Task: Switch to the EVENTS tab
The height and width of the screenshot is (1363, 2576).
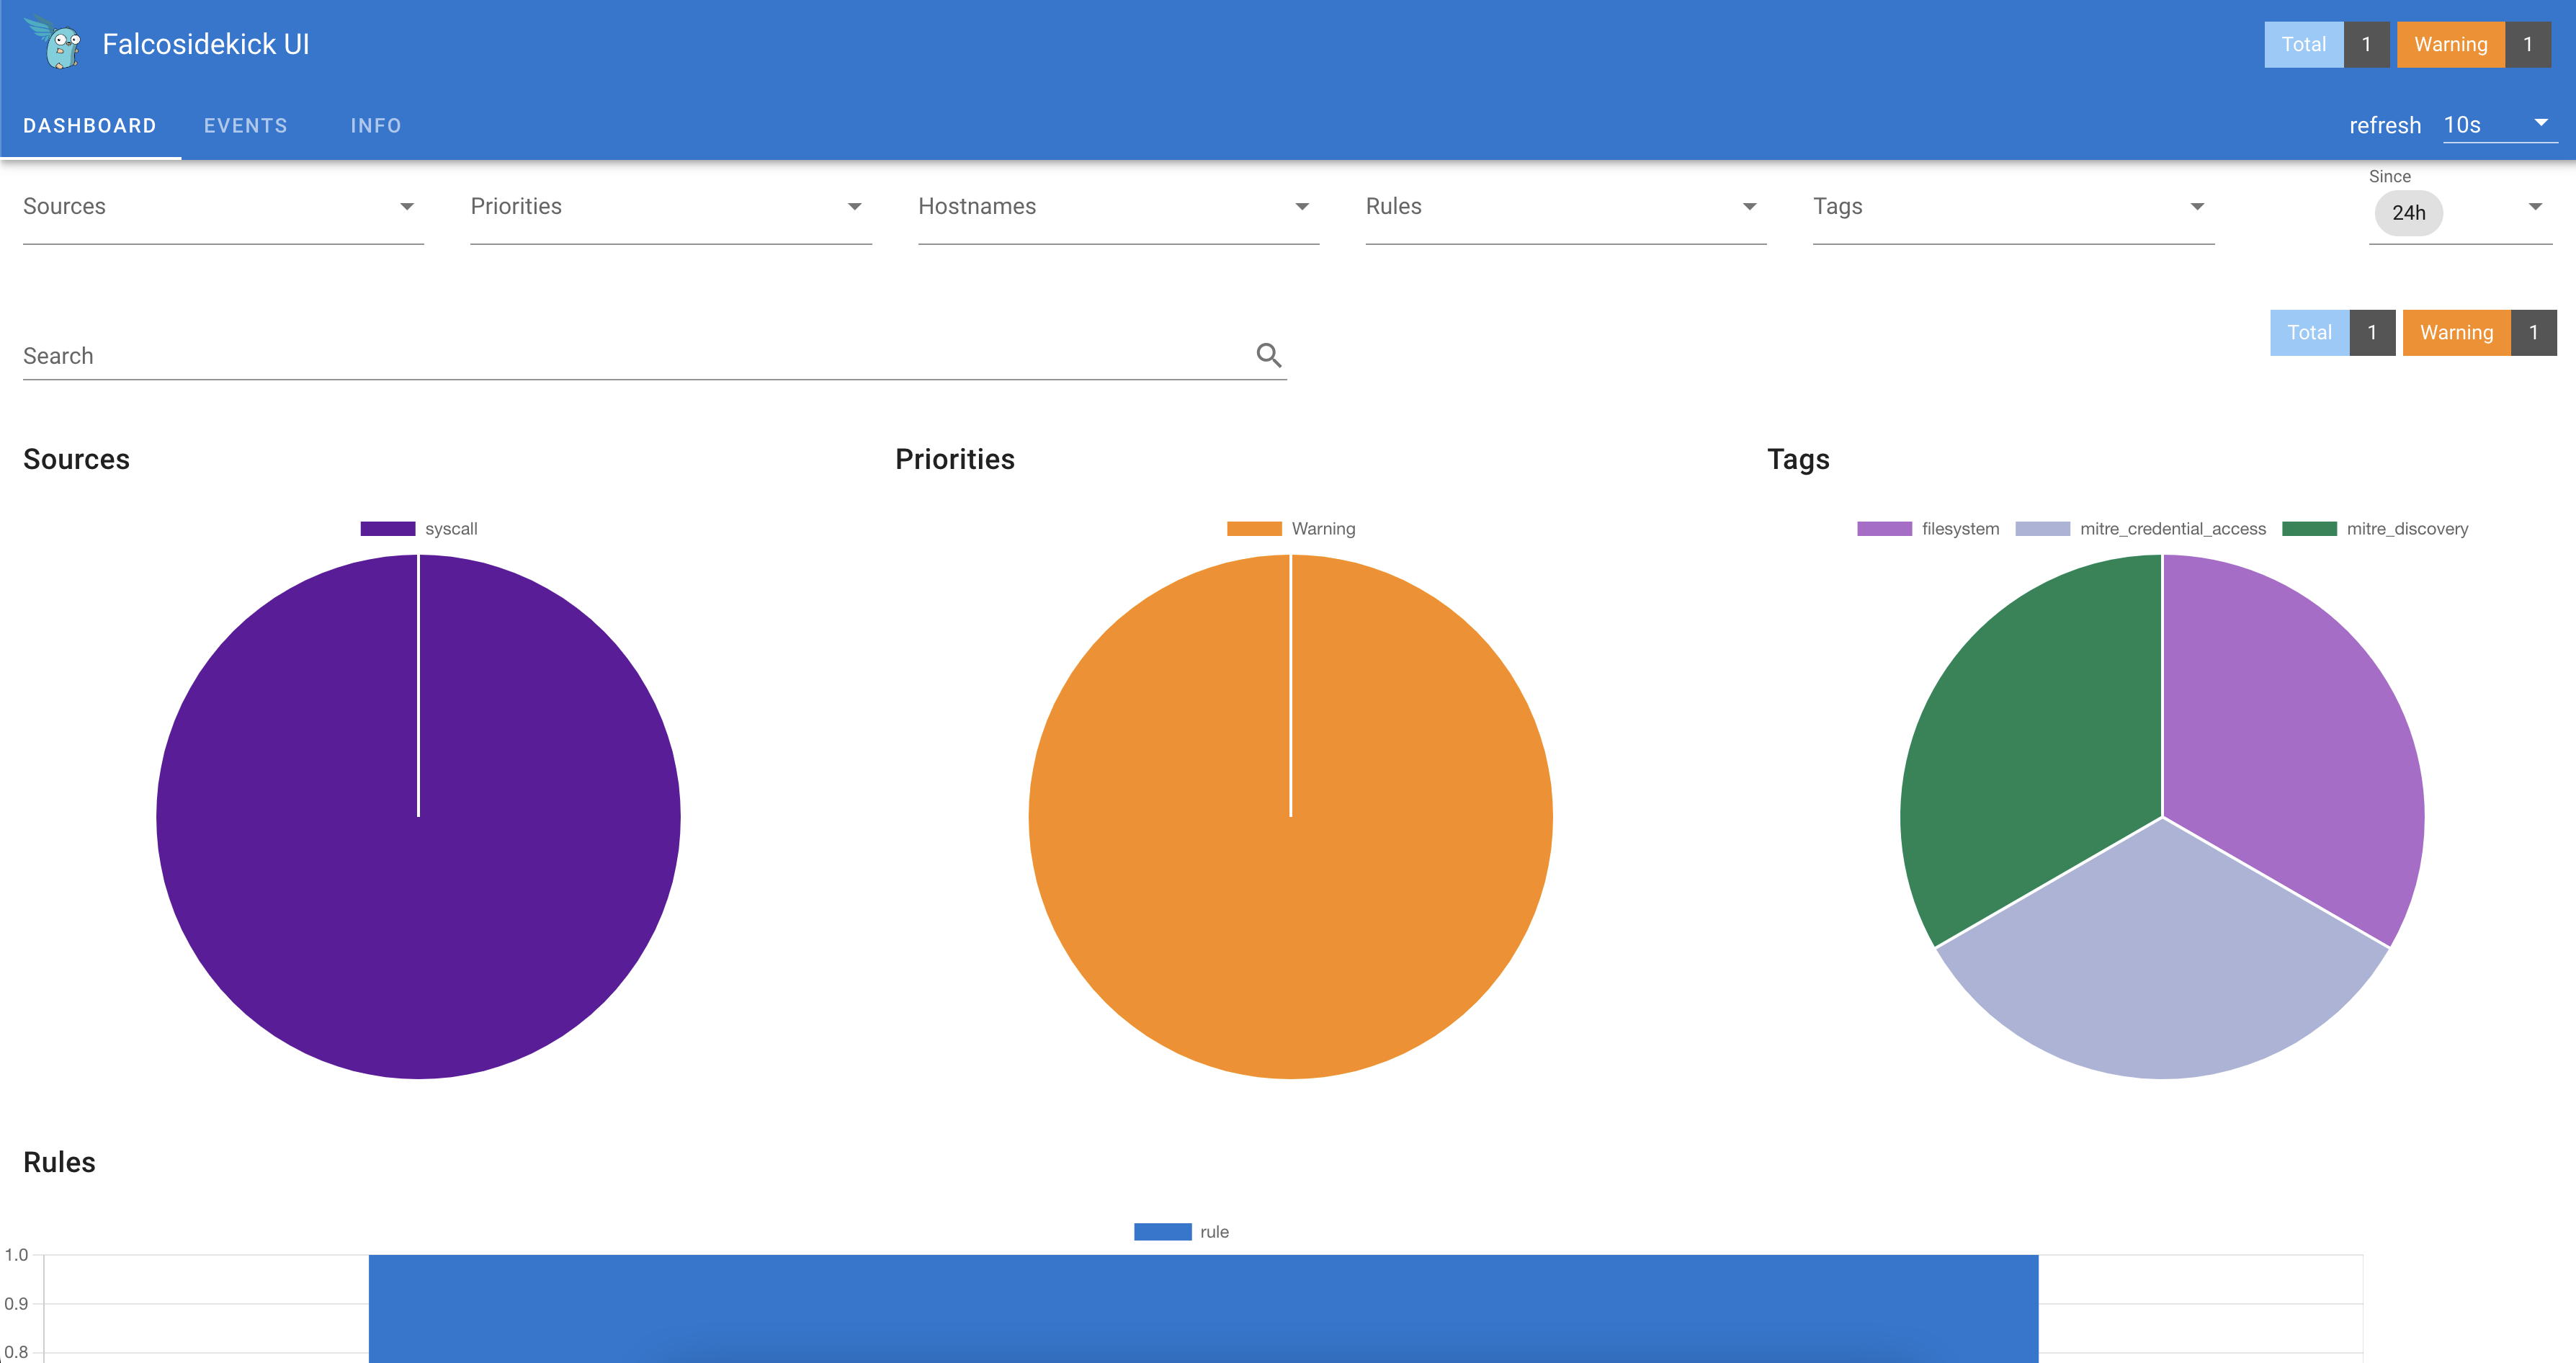Action: coord(246,125)
